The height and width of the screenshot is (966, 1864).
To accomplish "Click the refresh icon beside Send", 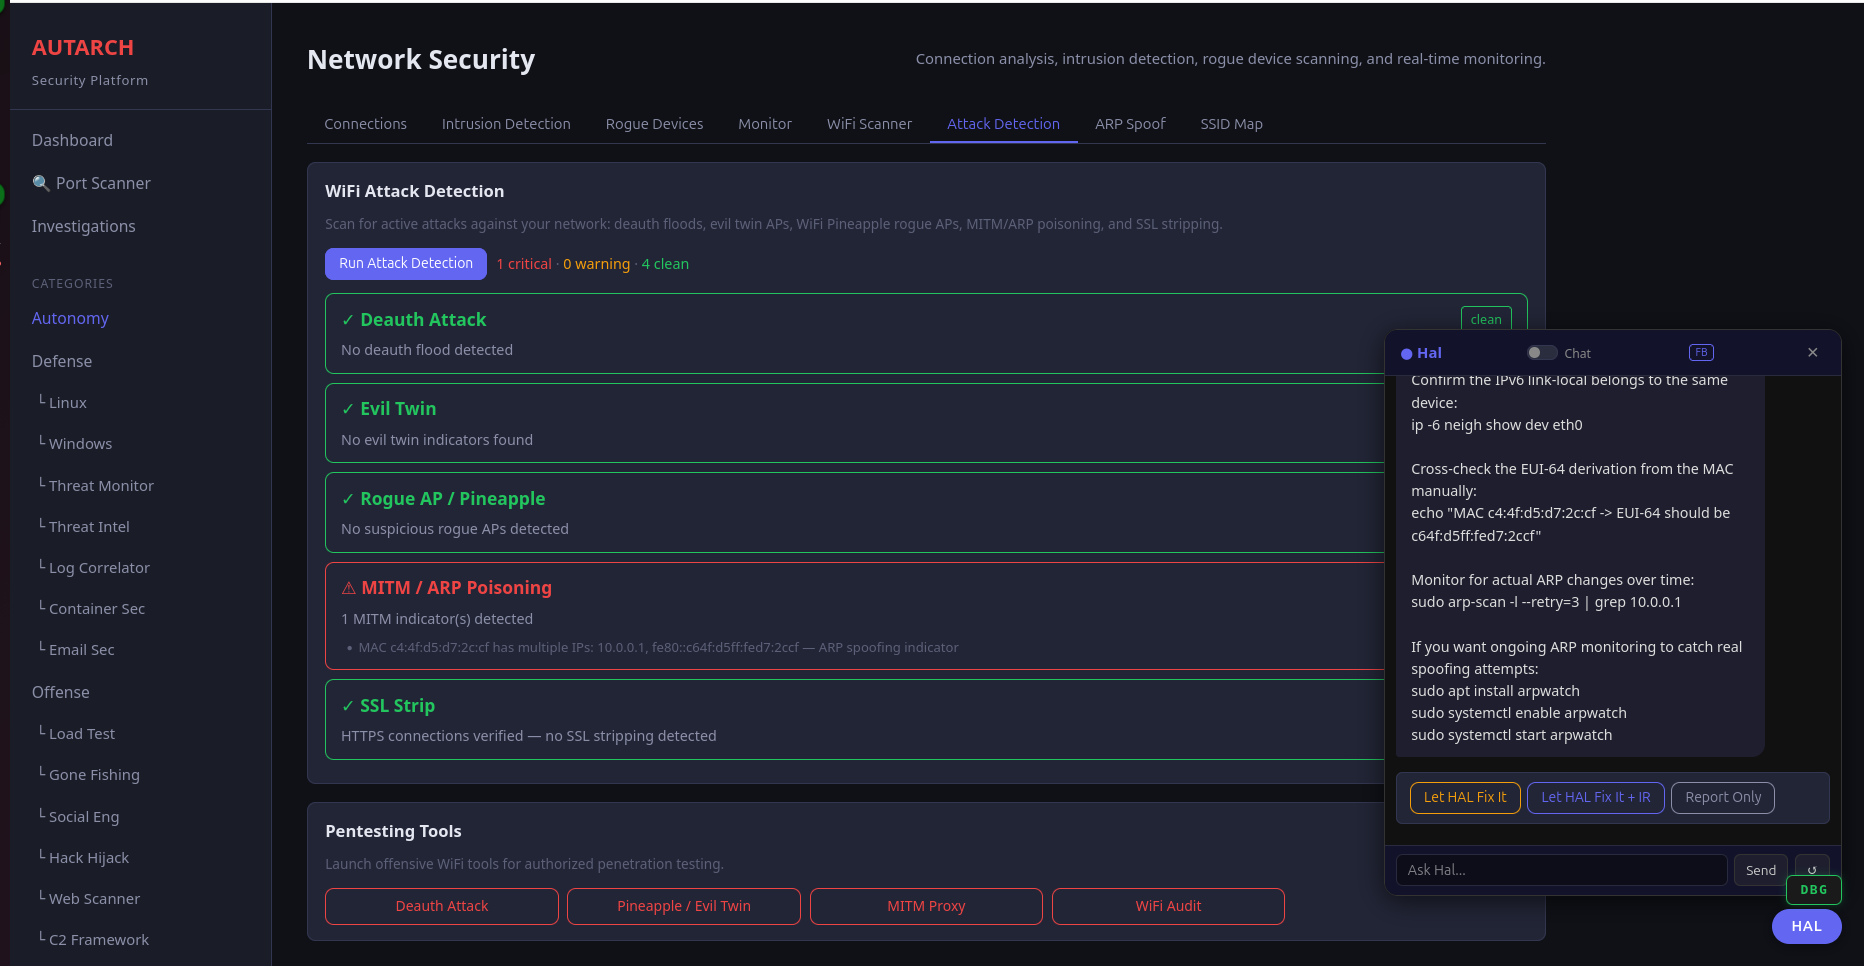I will (x=1812, y=869).
